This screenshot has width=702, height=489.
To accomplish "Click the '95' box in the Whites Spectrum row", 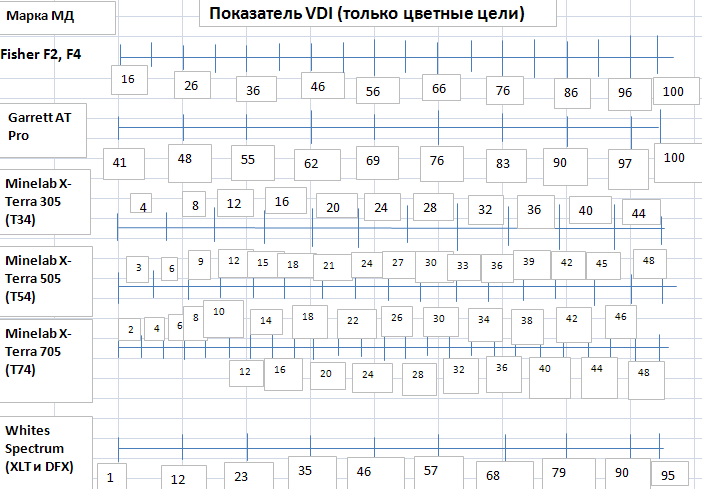I will [x=670, y=475].
